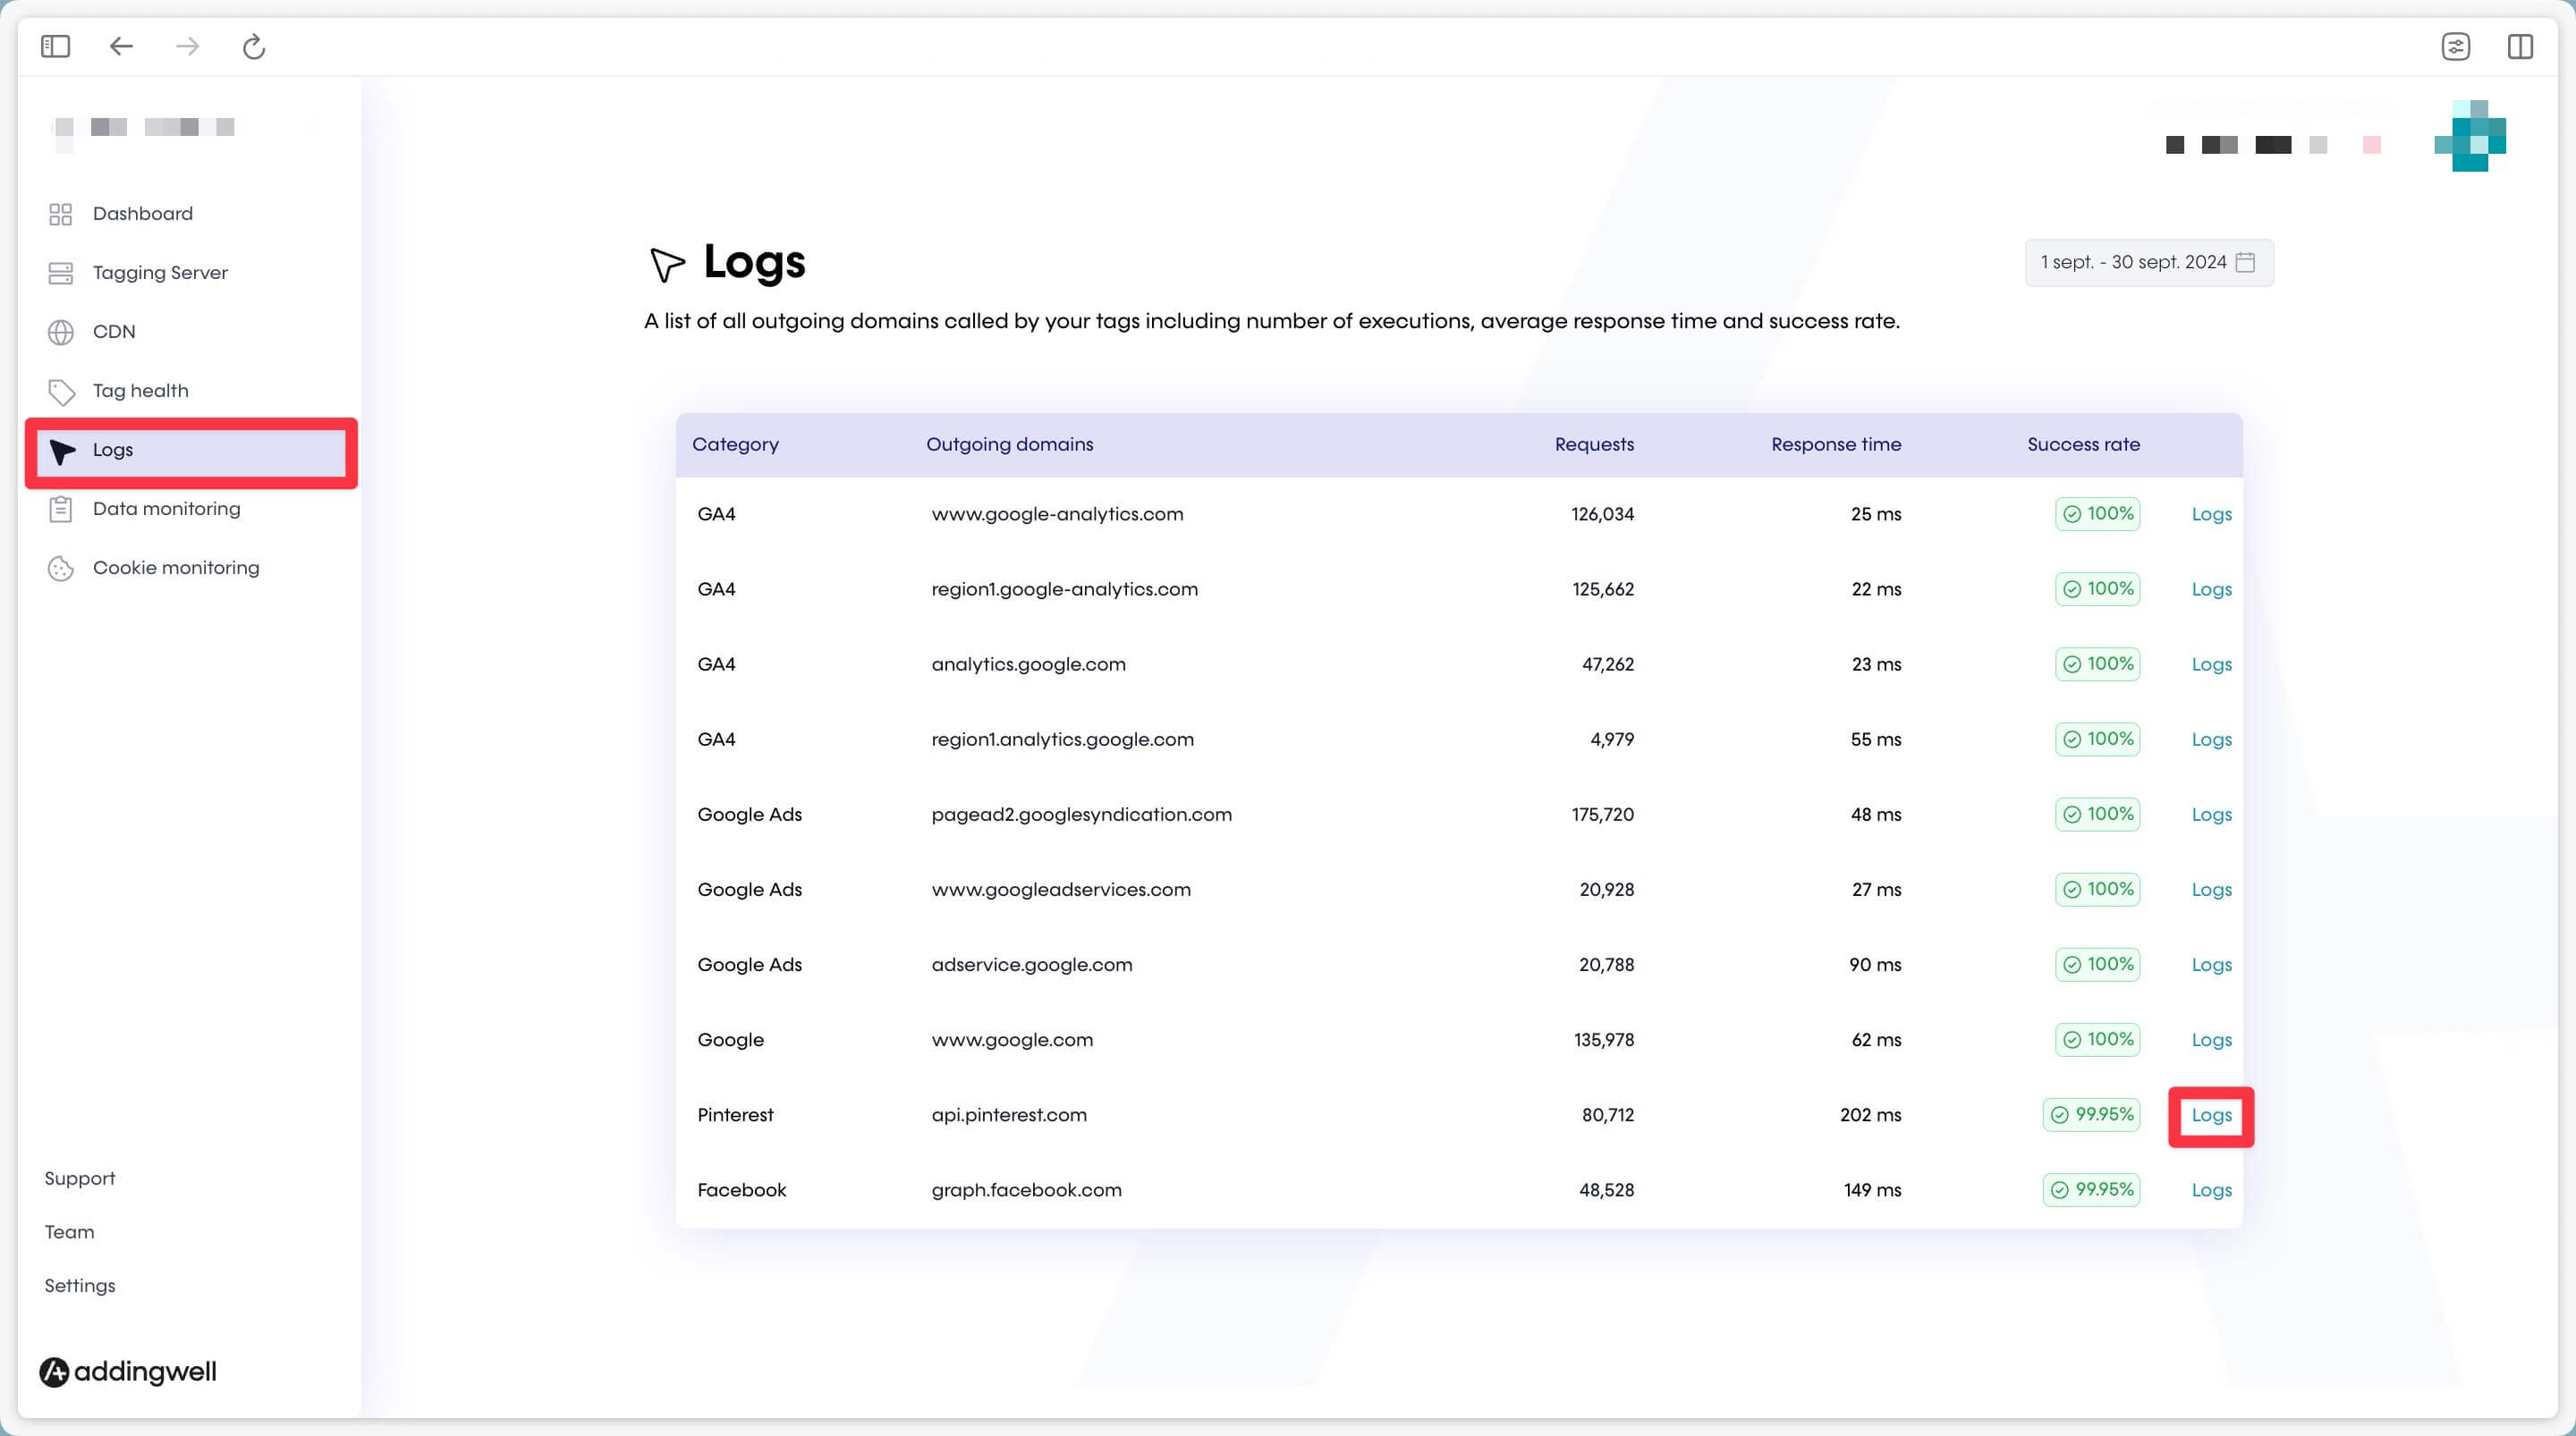Open the Support link
This screenshot has height=1436, width=2576.
(x=80, y=1178)
